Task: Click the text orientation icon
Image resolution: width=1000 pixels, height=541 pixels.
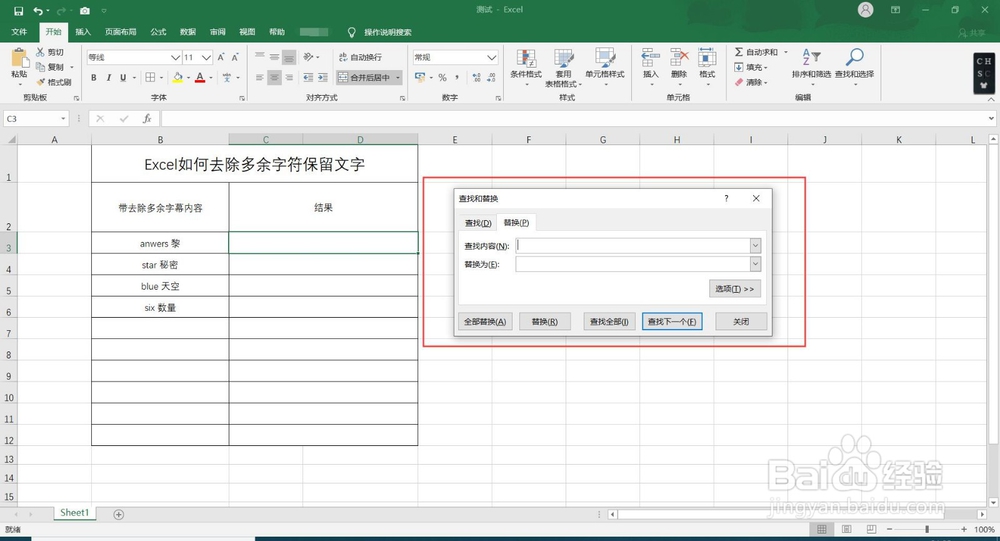Action: 309,57
